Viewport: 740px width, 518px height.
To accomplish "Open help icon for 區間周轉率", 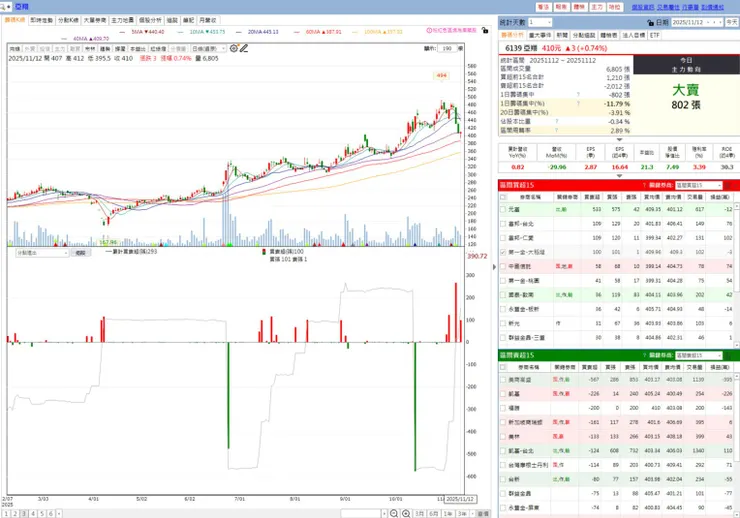I will [556, 130].
